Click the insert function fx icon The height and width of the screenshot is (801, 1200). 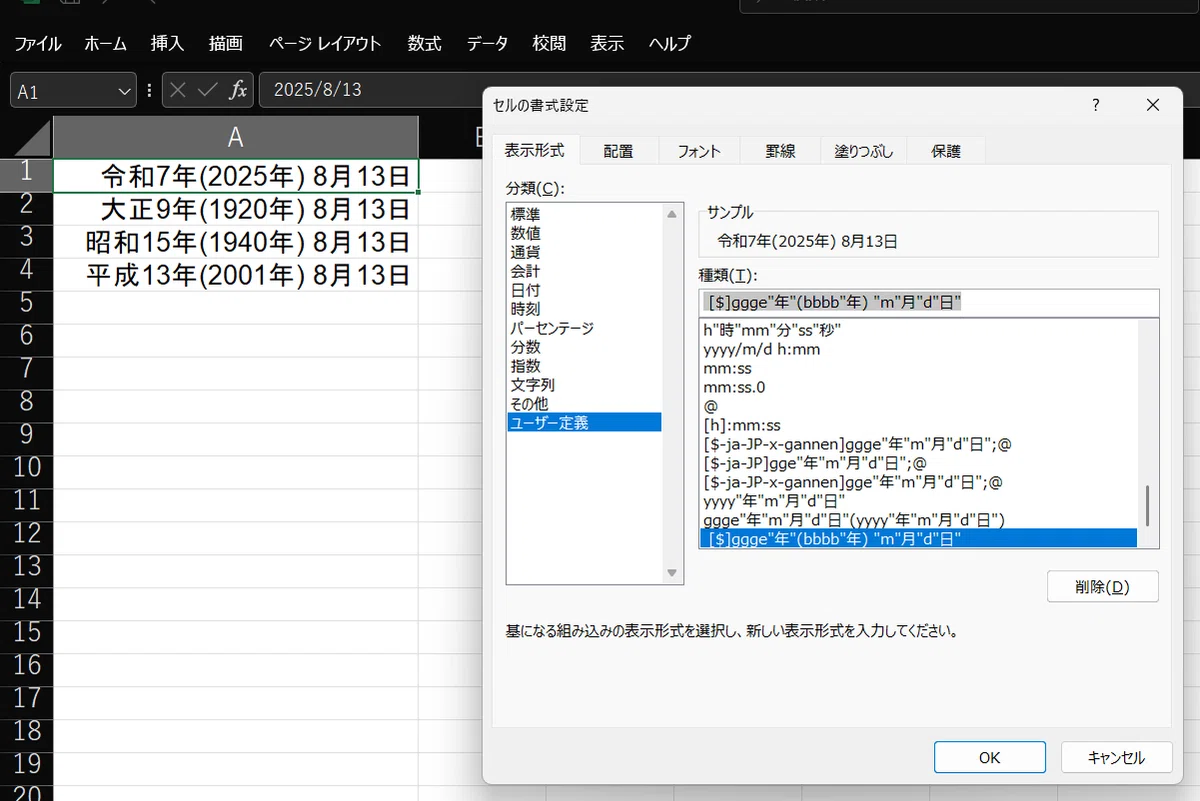tap(237, 90)
